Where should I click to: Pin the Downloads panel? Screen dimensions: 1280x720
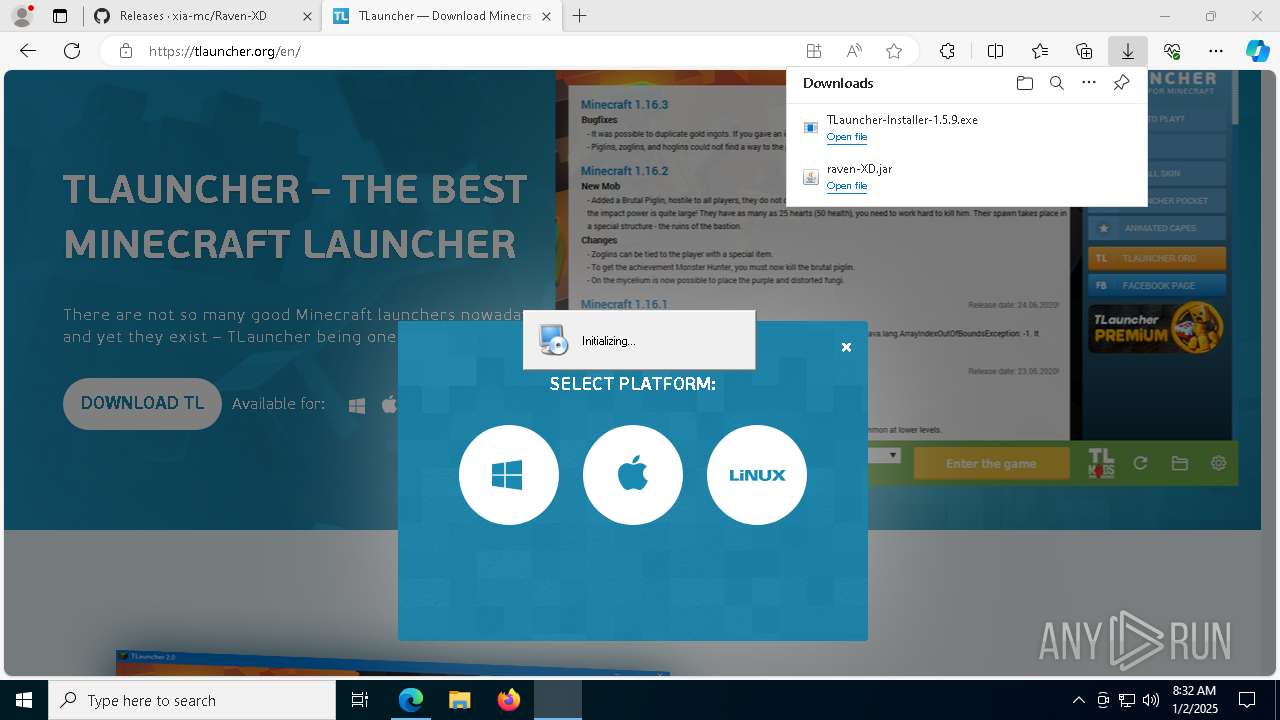1121,83
